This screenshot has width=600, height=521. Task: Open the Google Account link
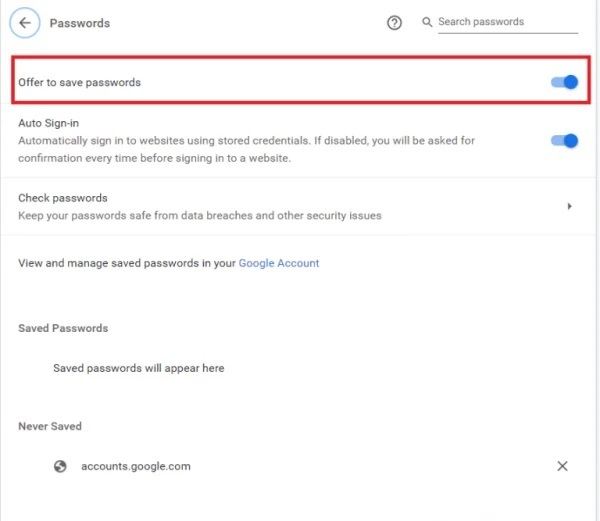coord(279,263)
